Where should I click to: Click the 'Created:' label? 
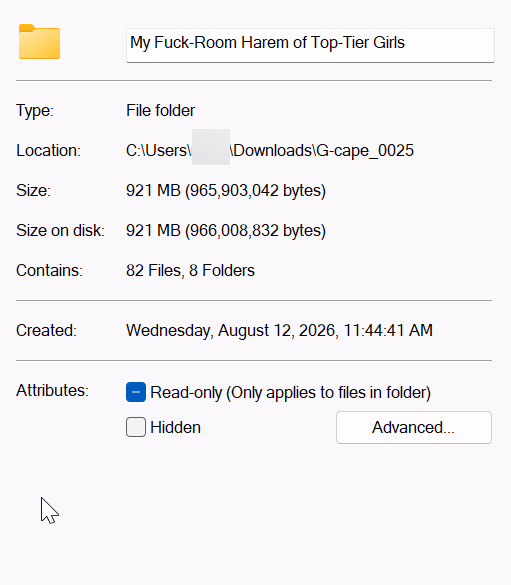click(x=46, y=331)
